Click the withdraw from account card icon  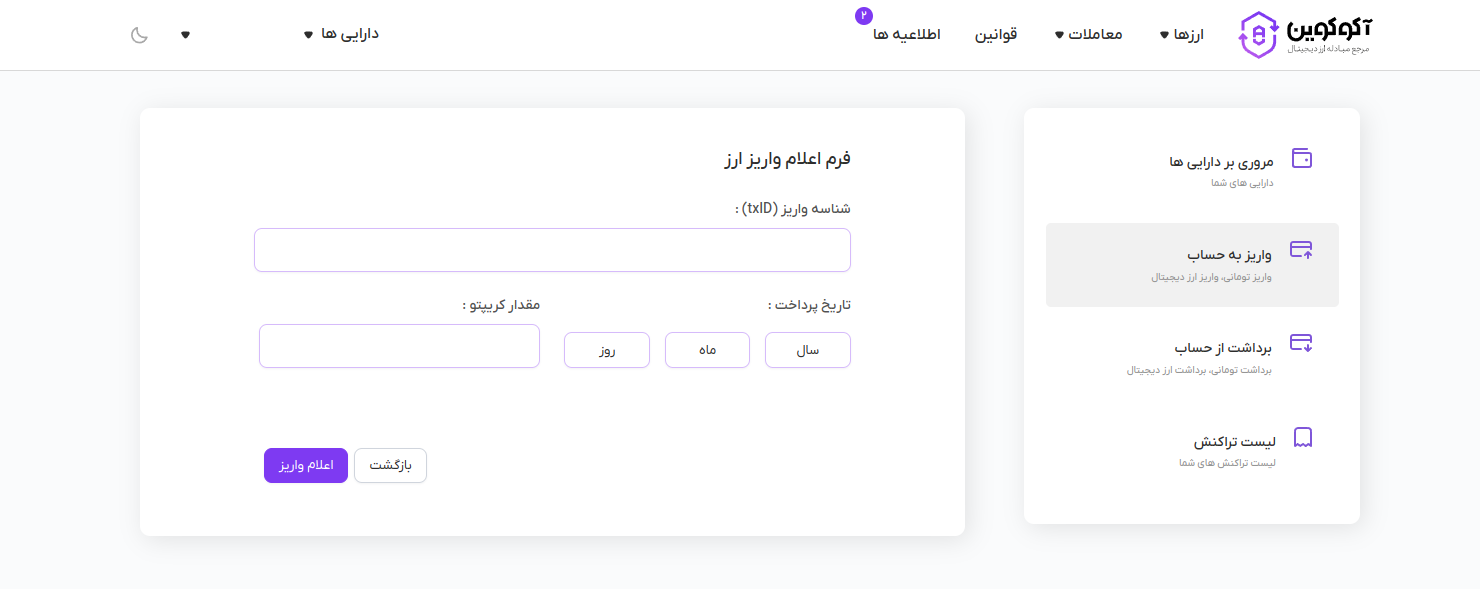point(1301,343)
